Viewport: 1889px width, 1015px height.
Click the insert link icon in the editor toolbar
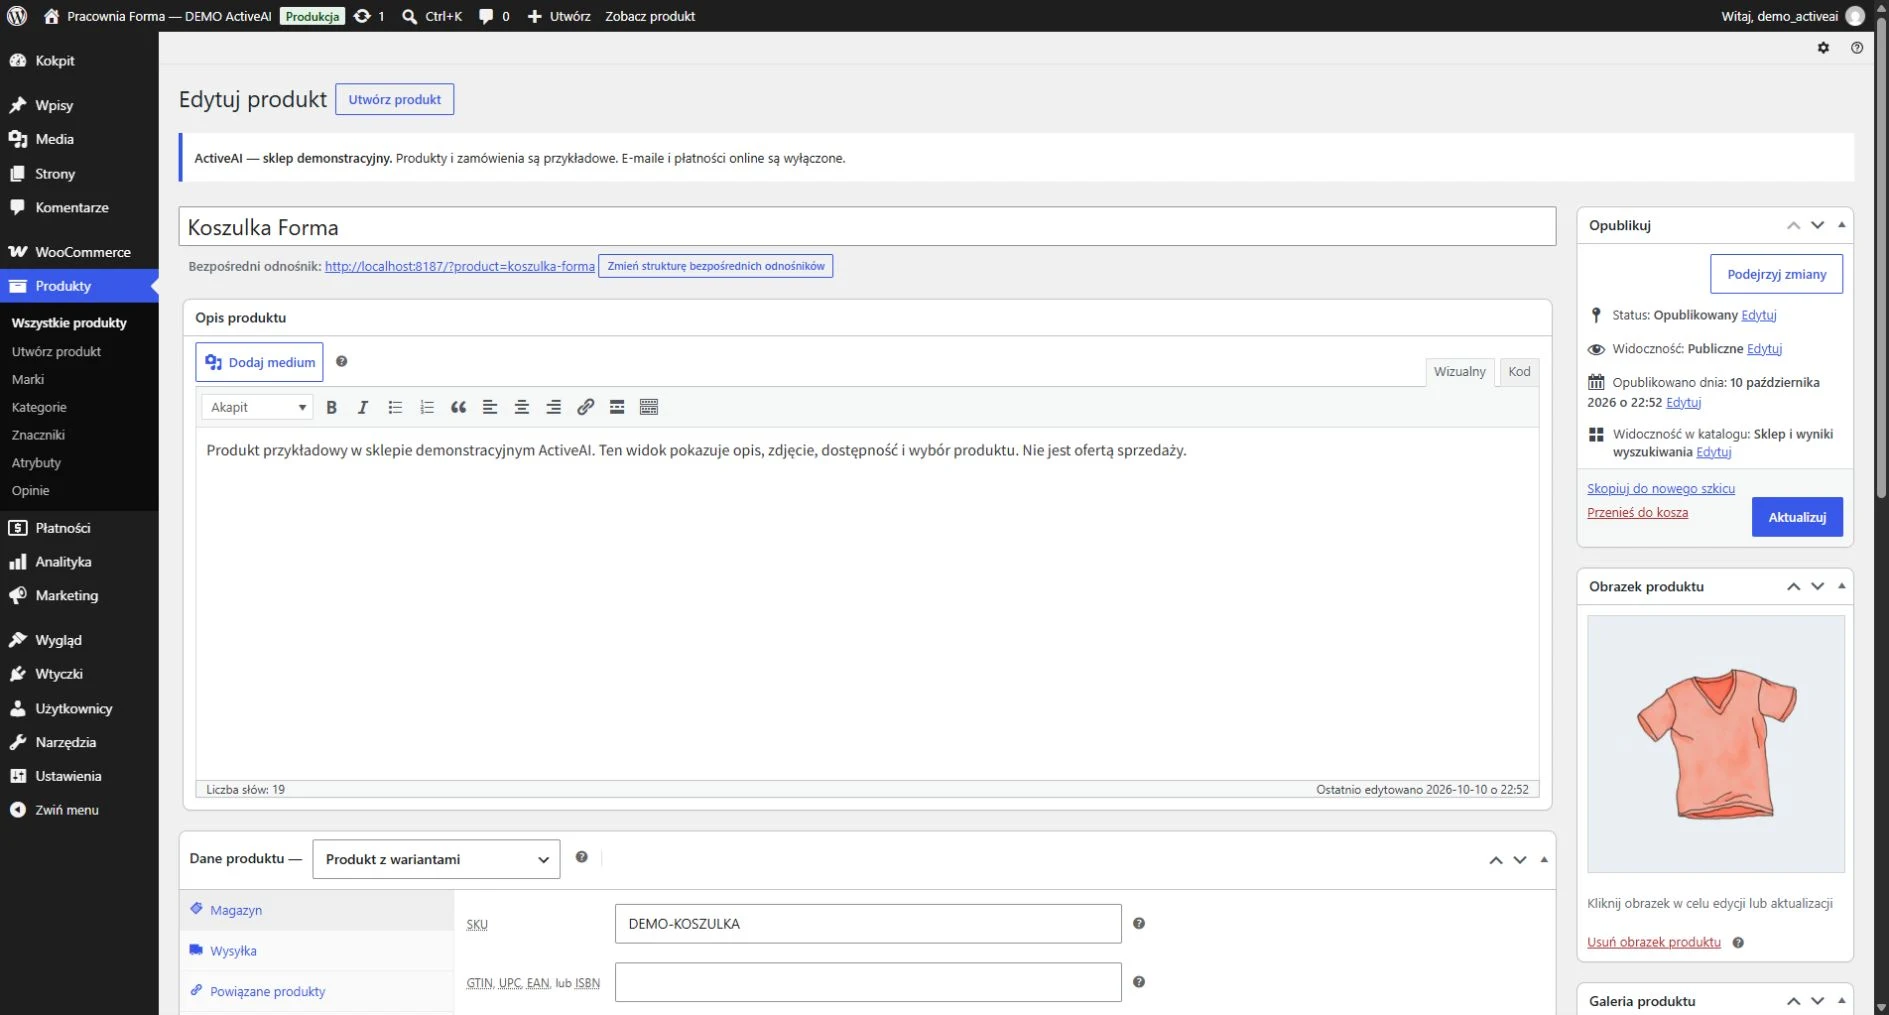585,407
